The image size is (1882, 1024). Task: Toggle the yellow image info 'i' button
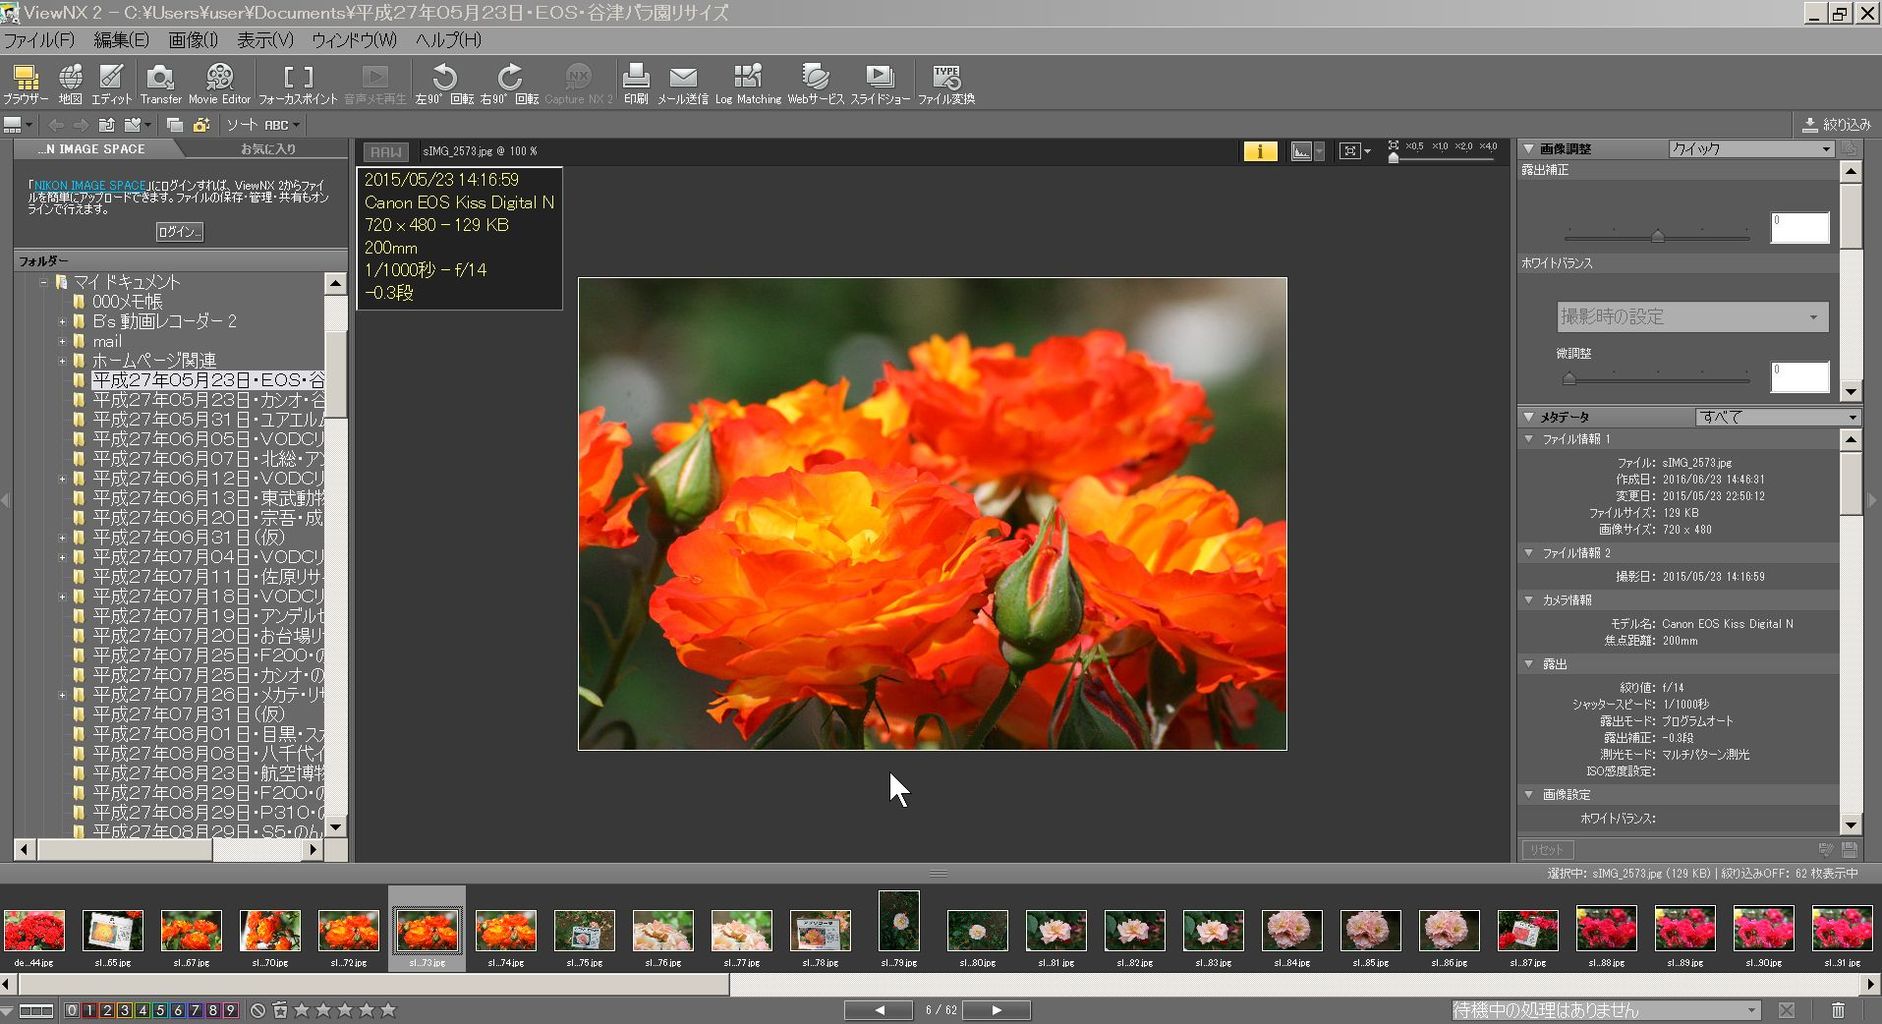tap(1260, 151)
